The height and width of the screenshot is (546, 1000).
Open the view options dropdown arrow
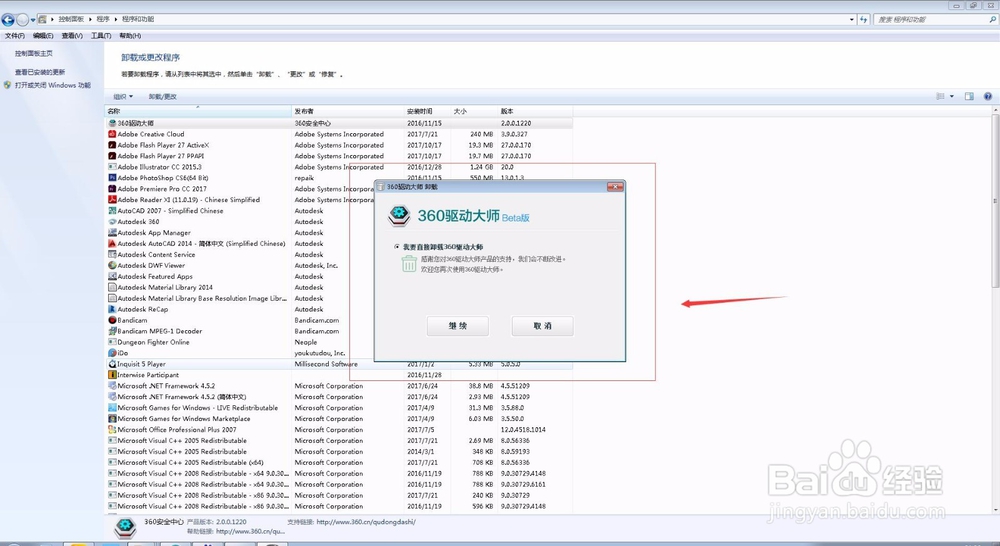(952, 96)
